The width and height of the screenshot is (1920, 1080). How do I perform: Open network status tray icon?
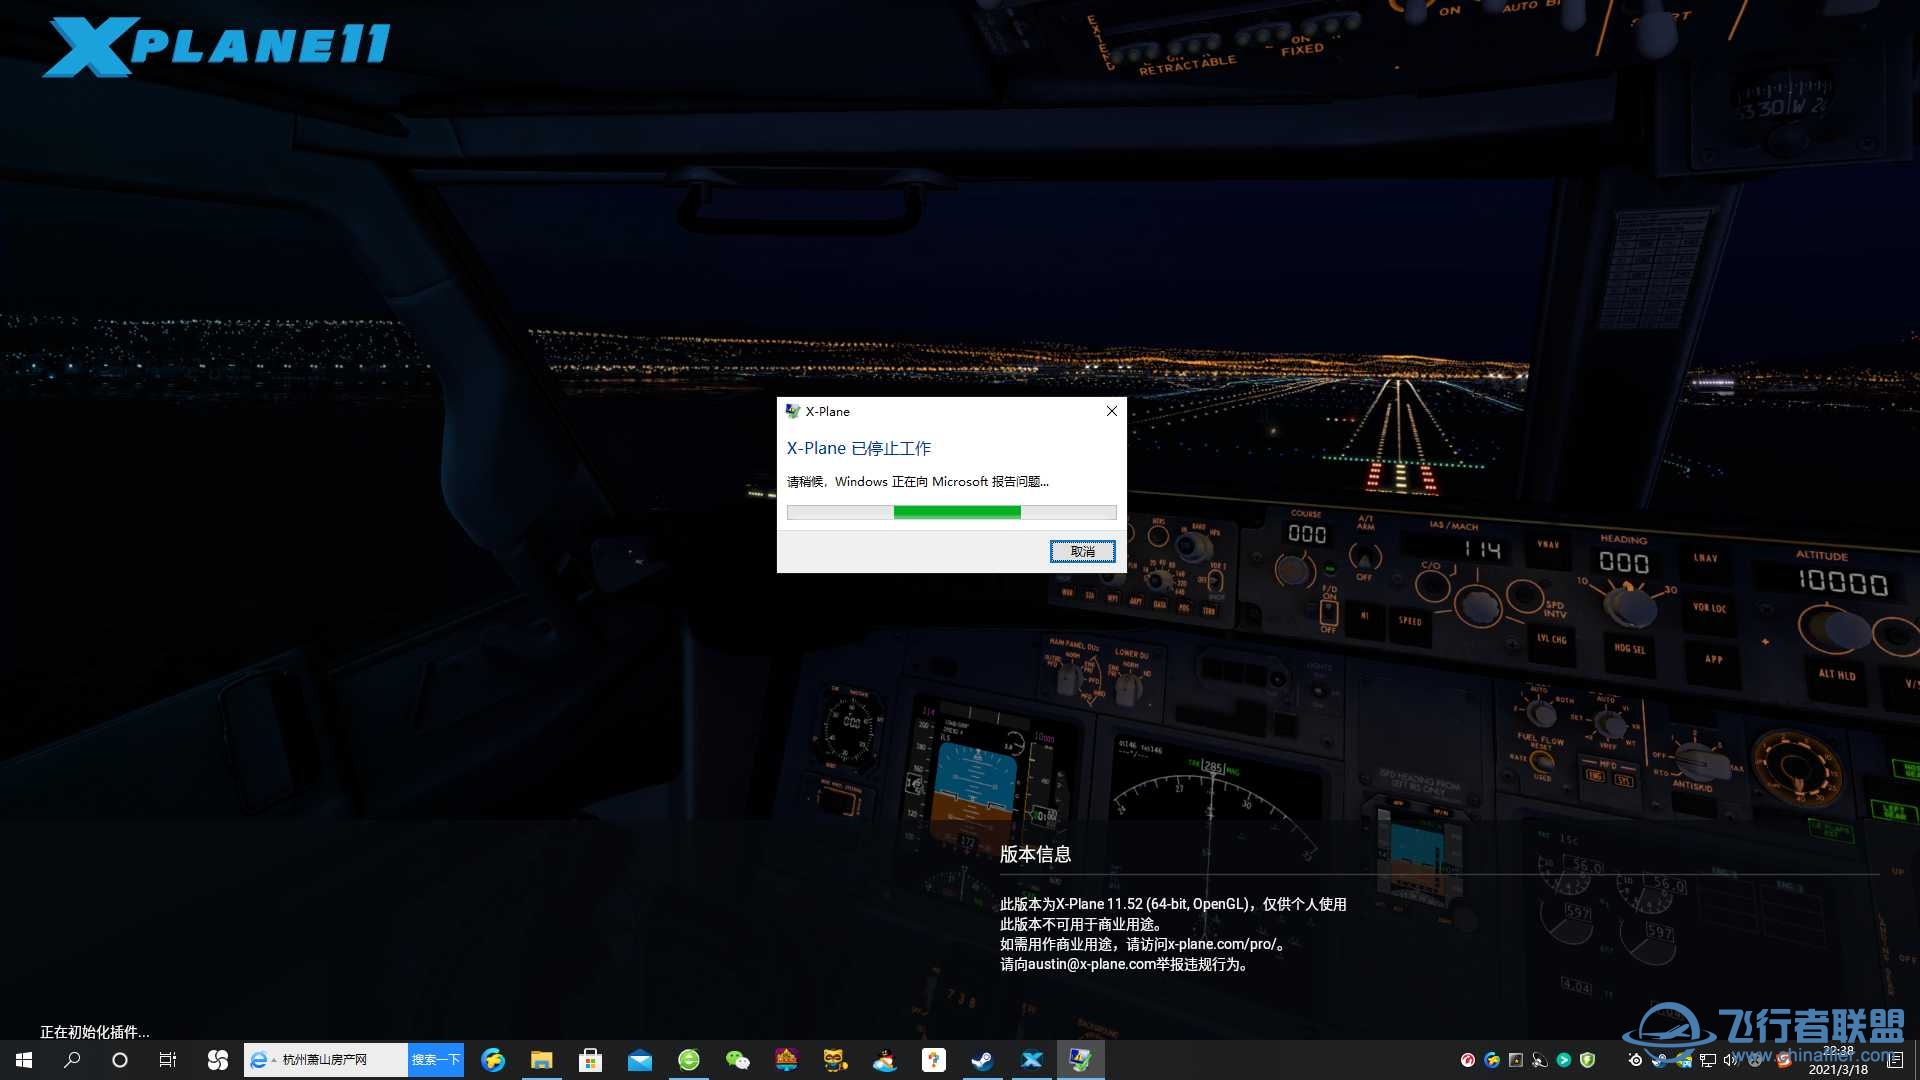(1708, 1060)
